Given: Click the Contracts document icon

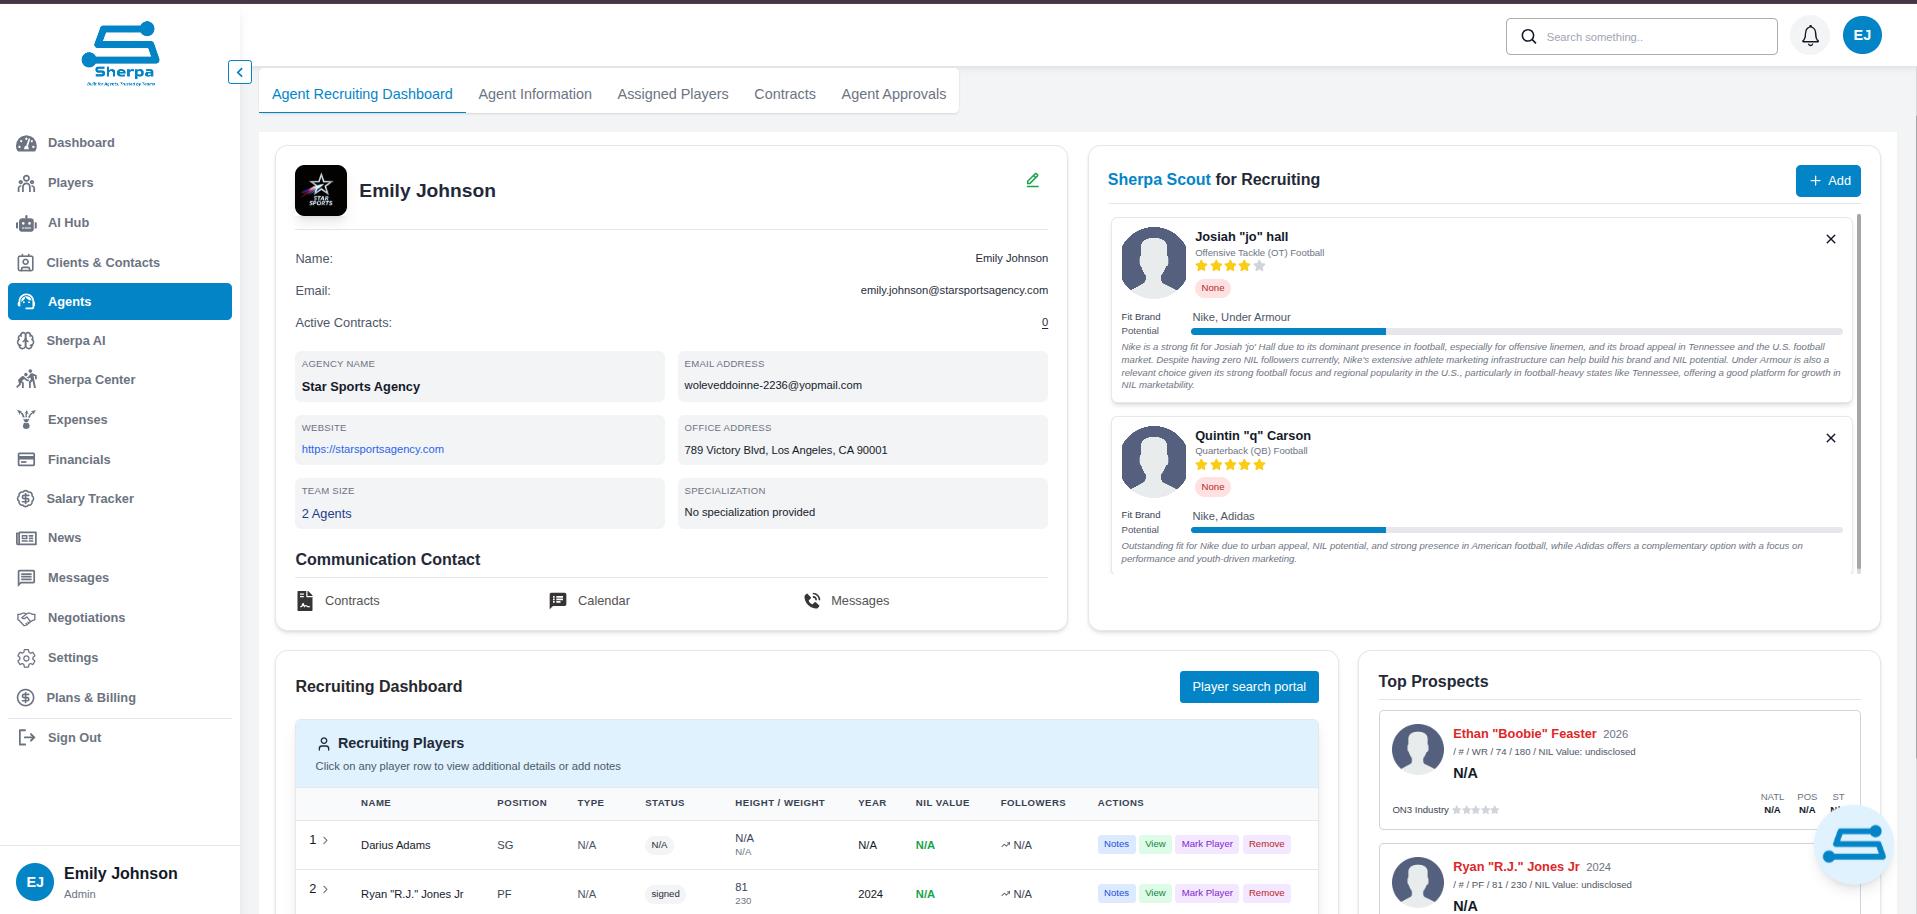Looking at the screenshot, I should (x=305, y=601).
